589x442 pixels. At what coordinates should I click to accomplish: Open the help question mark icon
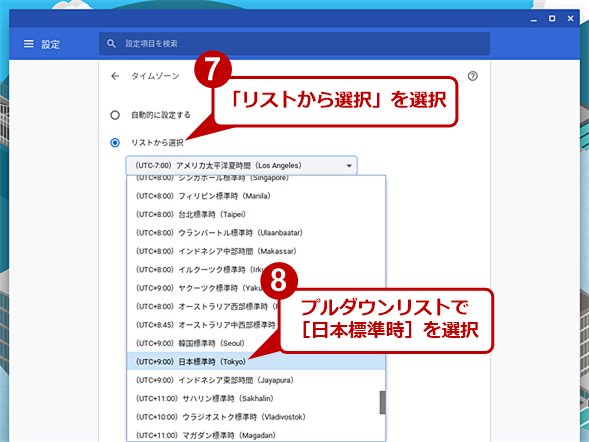coord(473,76)
